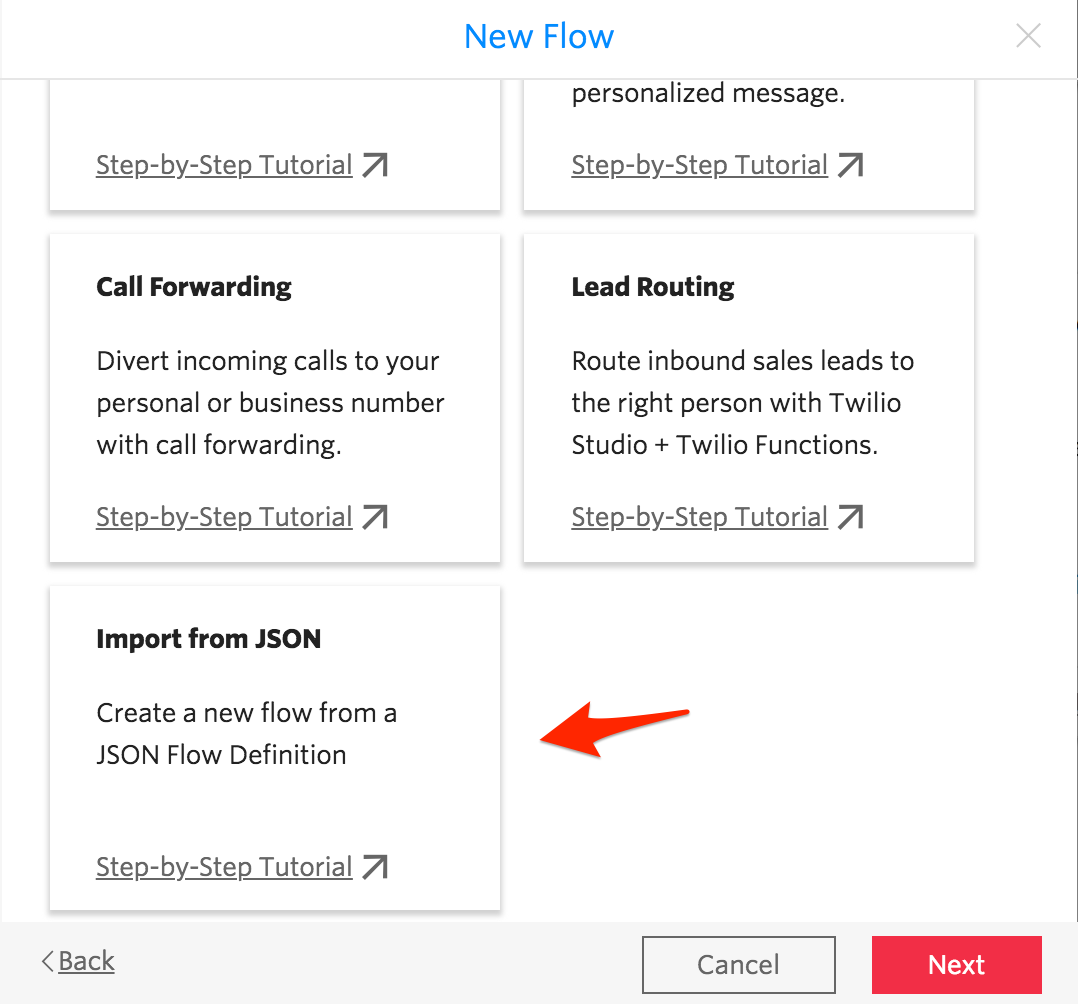Open the tutorial under the personalized message card
The height and width of the screenshot is (1004, 1078).
point(699,164)
